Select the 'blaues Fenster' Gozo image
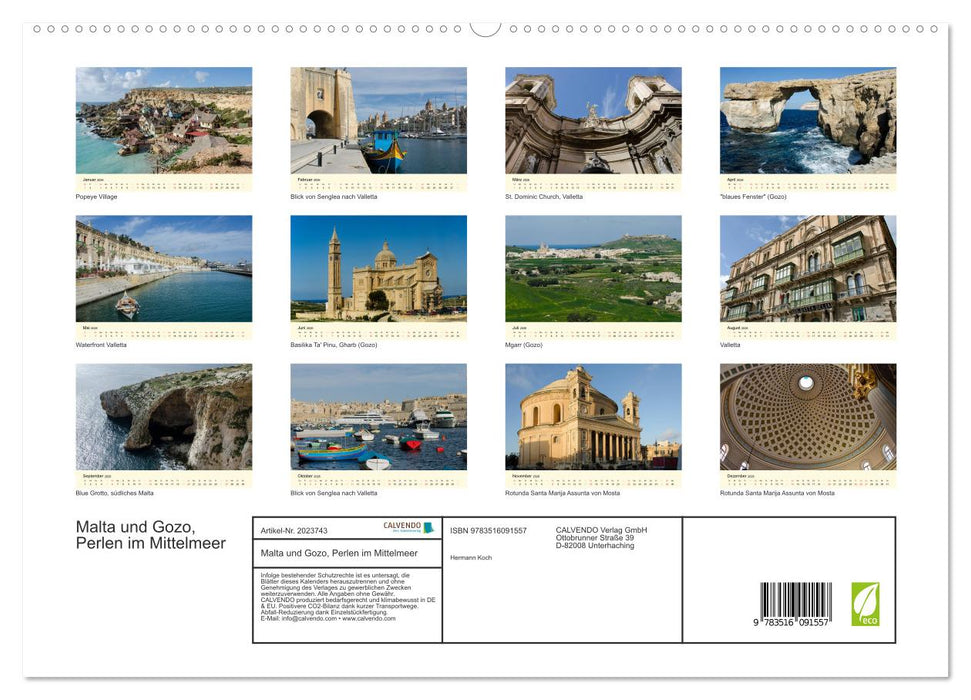The image size is (971, 700). click(807, 120)
